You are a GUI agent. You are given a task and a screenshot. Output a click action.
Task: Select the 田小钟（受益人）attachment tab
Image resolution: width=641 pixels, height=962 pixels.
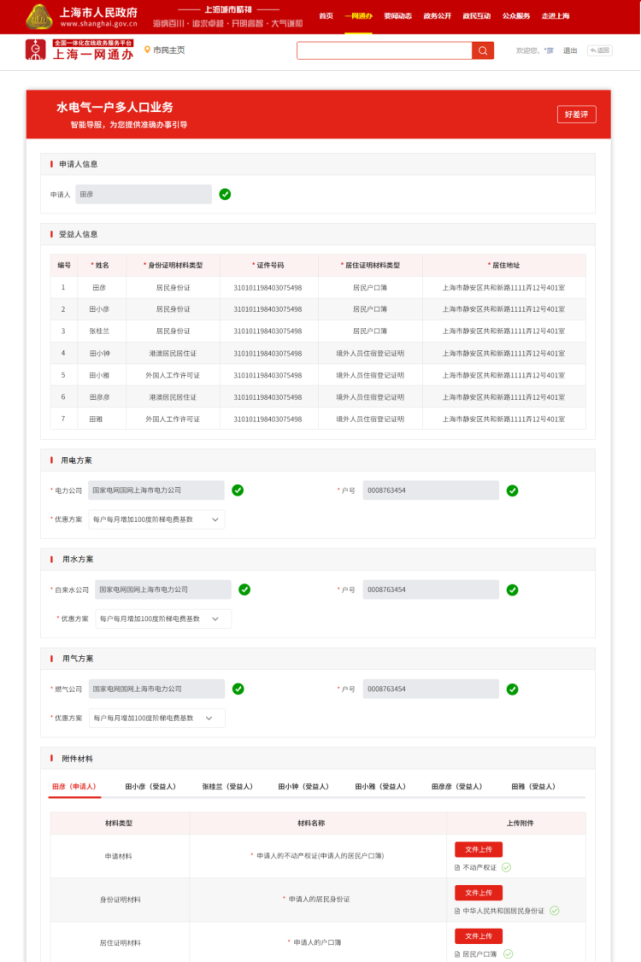303,787
